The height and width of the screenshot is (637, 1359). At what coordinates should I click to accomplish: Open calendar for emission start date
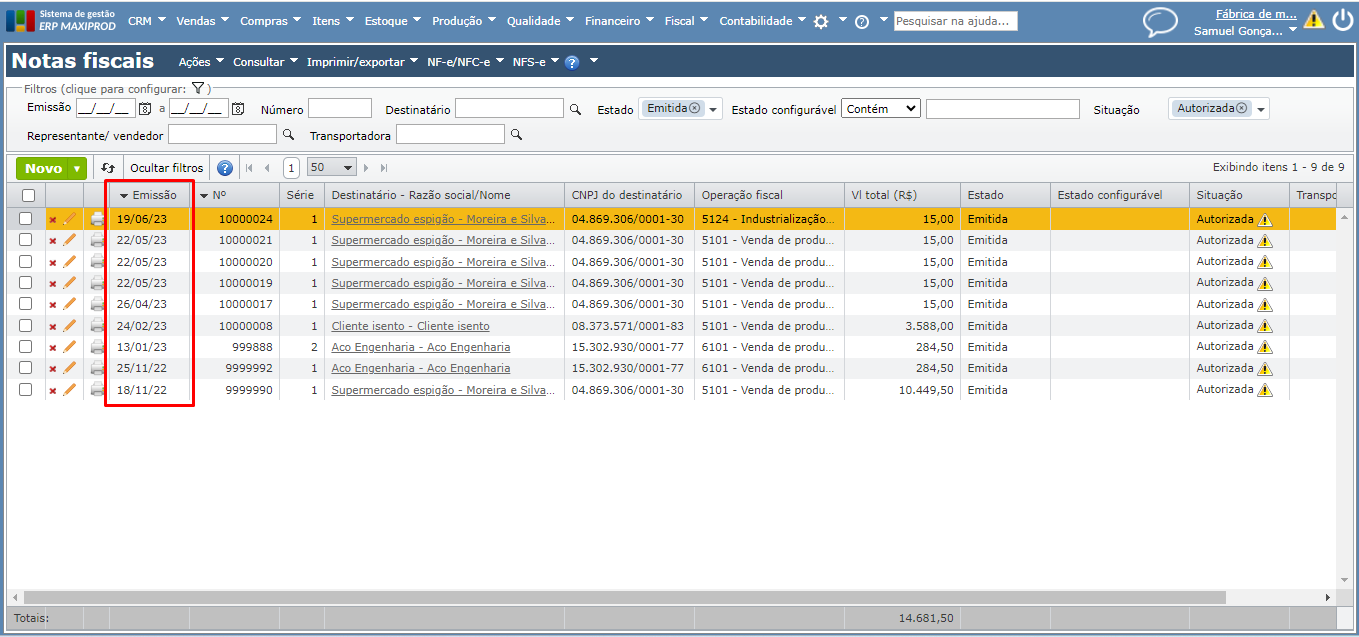point(145,109)
